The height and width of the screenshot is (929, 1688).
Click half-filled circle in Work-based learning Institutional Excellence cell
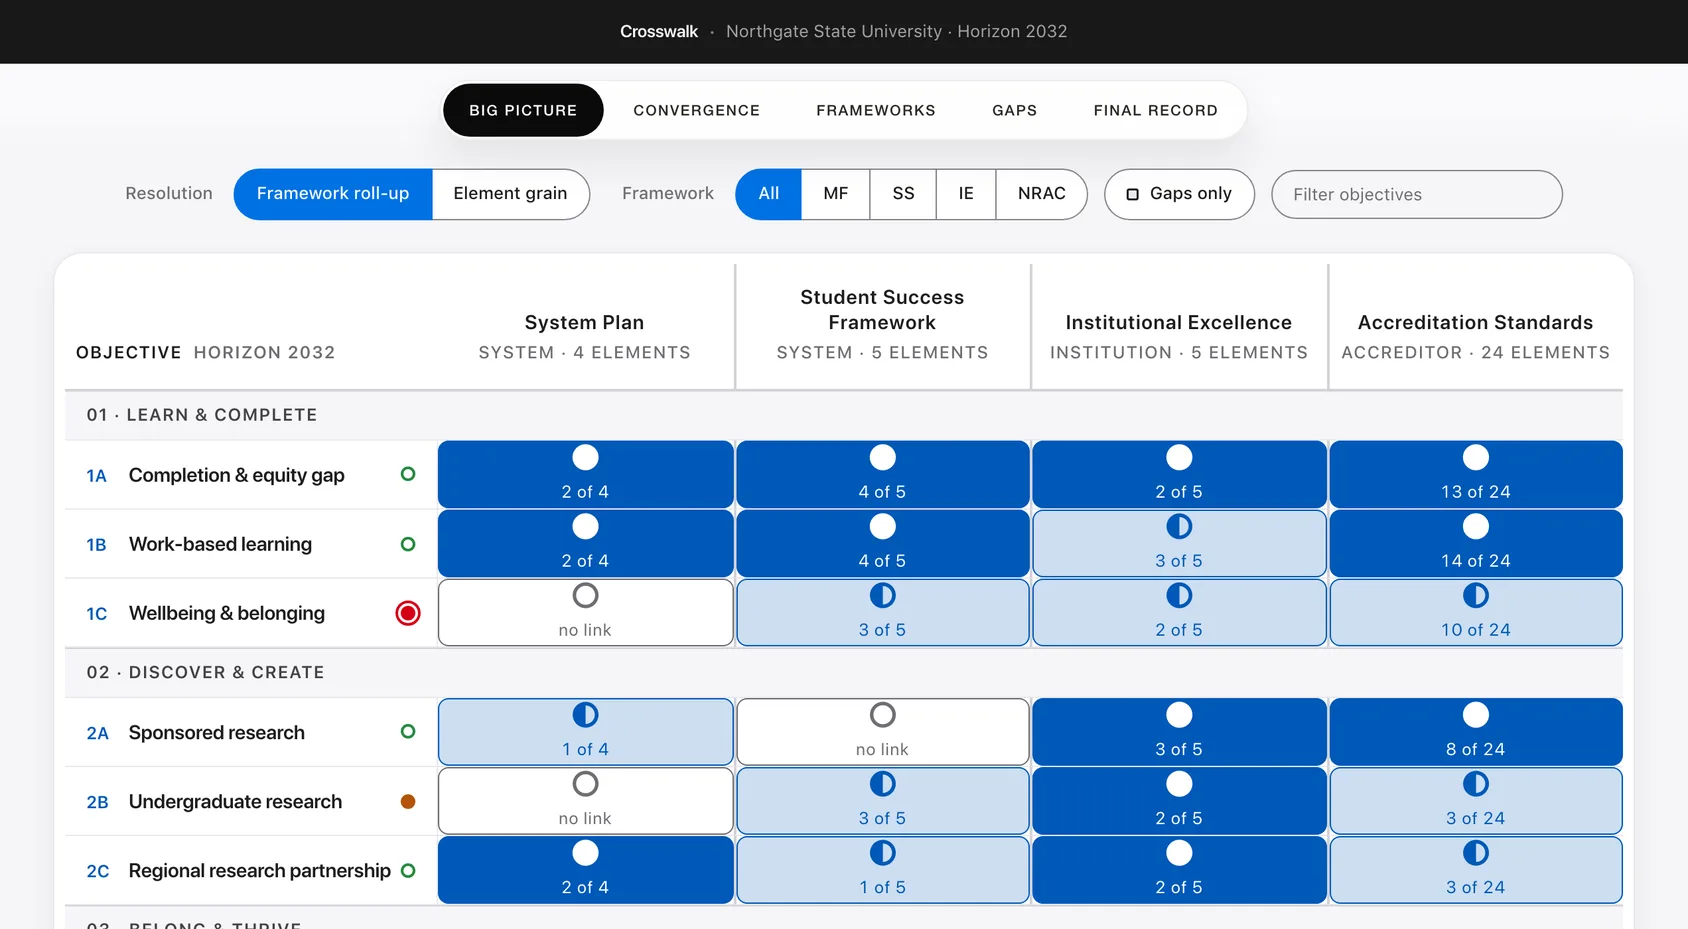coord(1179,527)
